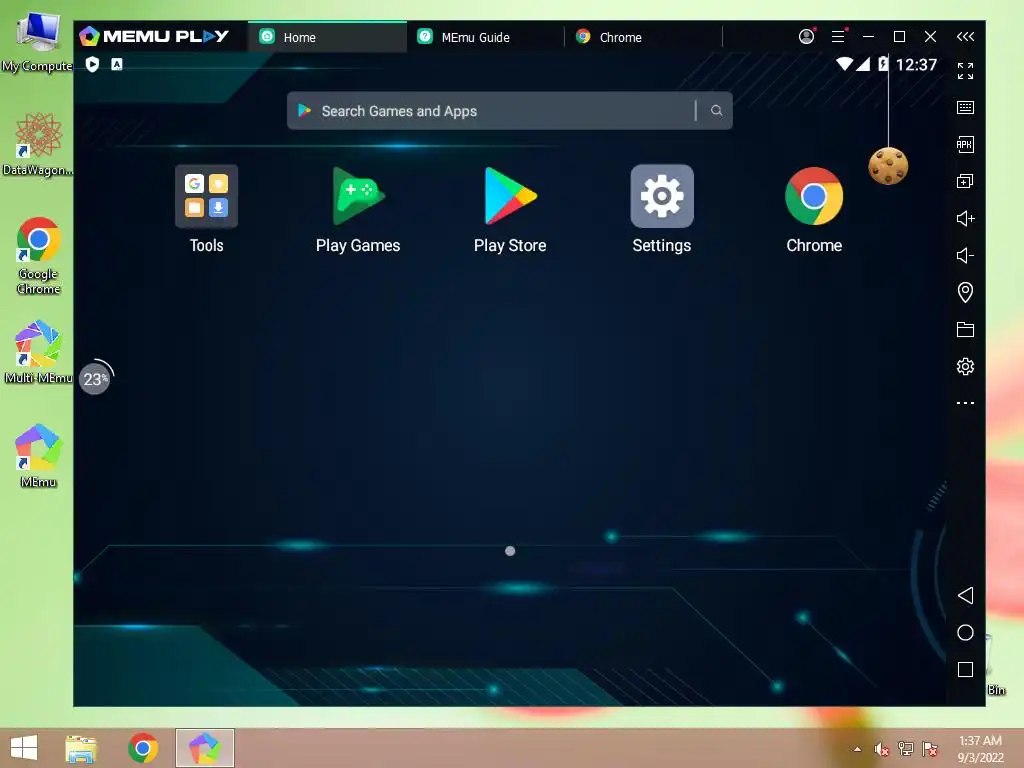Screen dimensions: 1024x768
Task: Open the Tools folder in MEmu
Action: point(206,196)
